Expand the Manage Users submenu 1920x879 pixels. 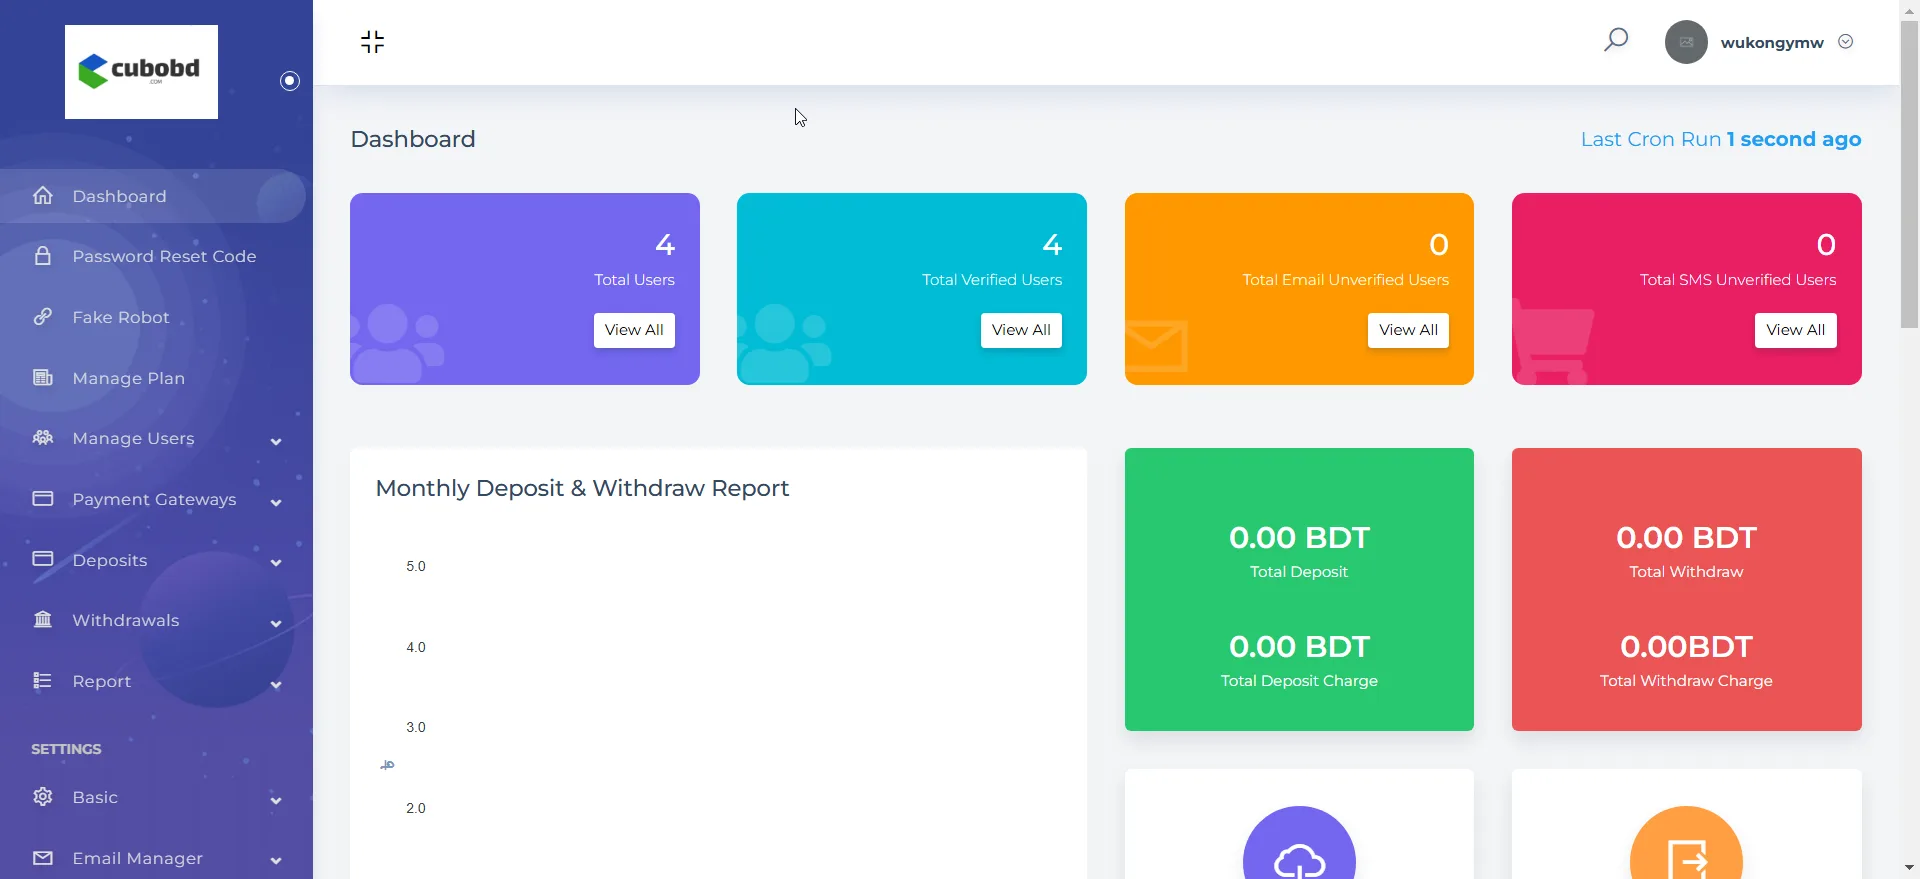(x=275, y=440)
